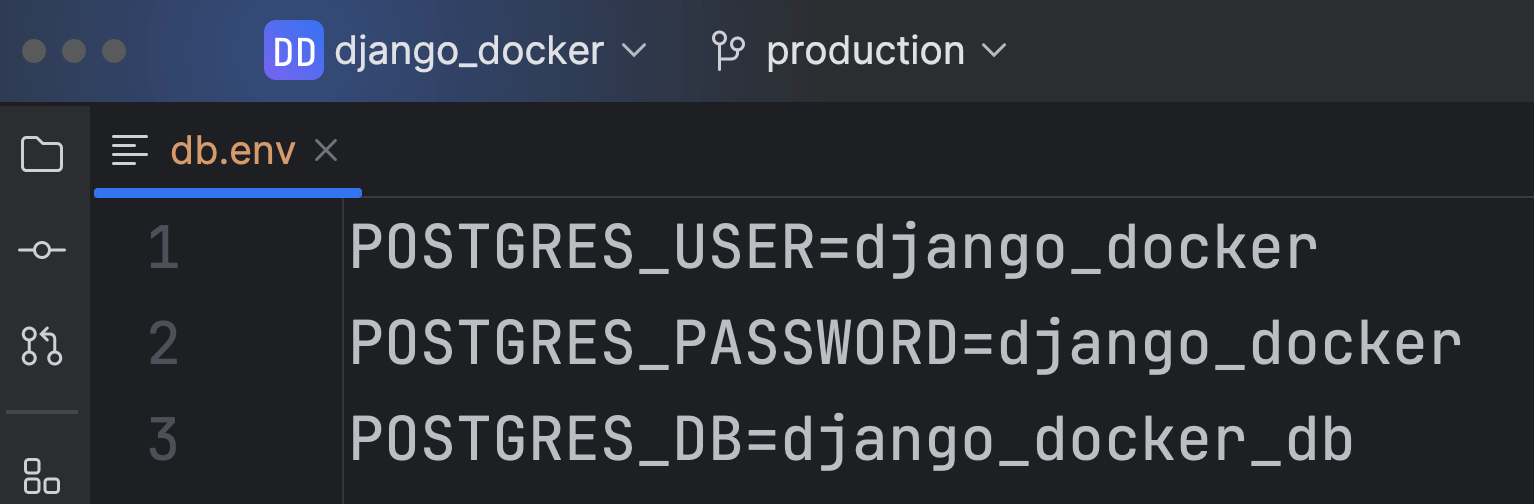Open the Project folder tool window
This screenshot has height=504, width=1534.
pos(42,155)
